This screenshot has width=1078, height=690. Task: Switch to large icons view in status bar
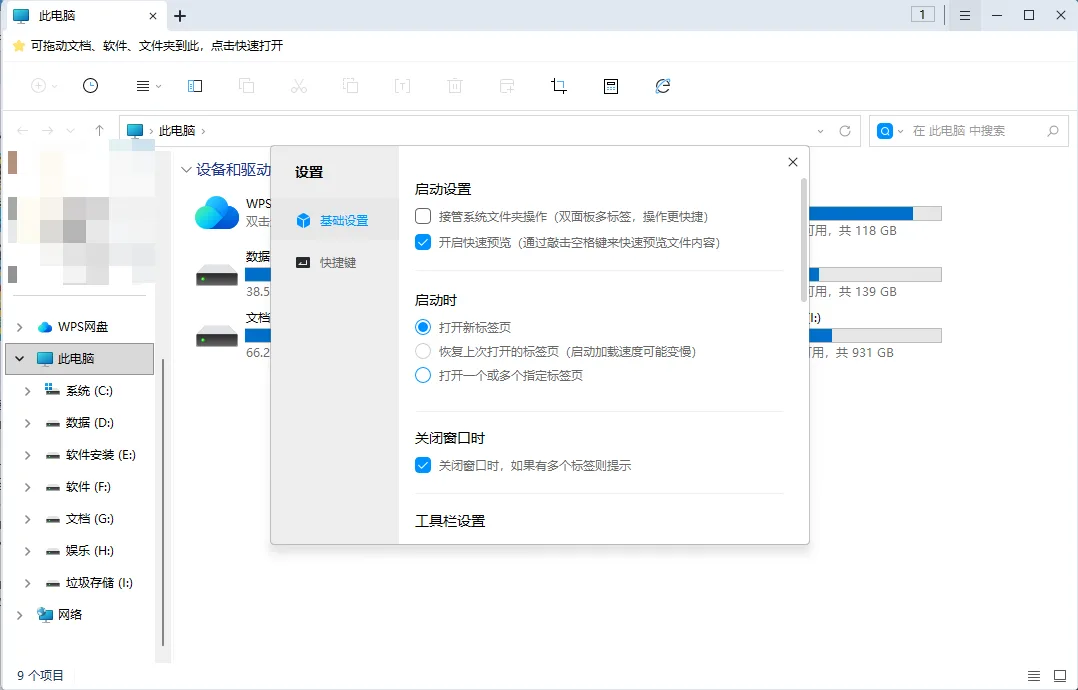(1059, 676)
